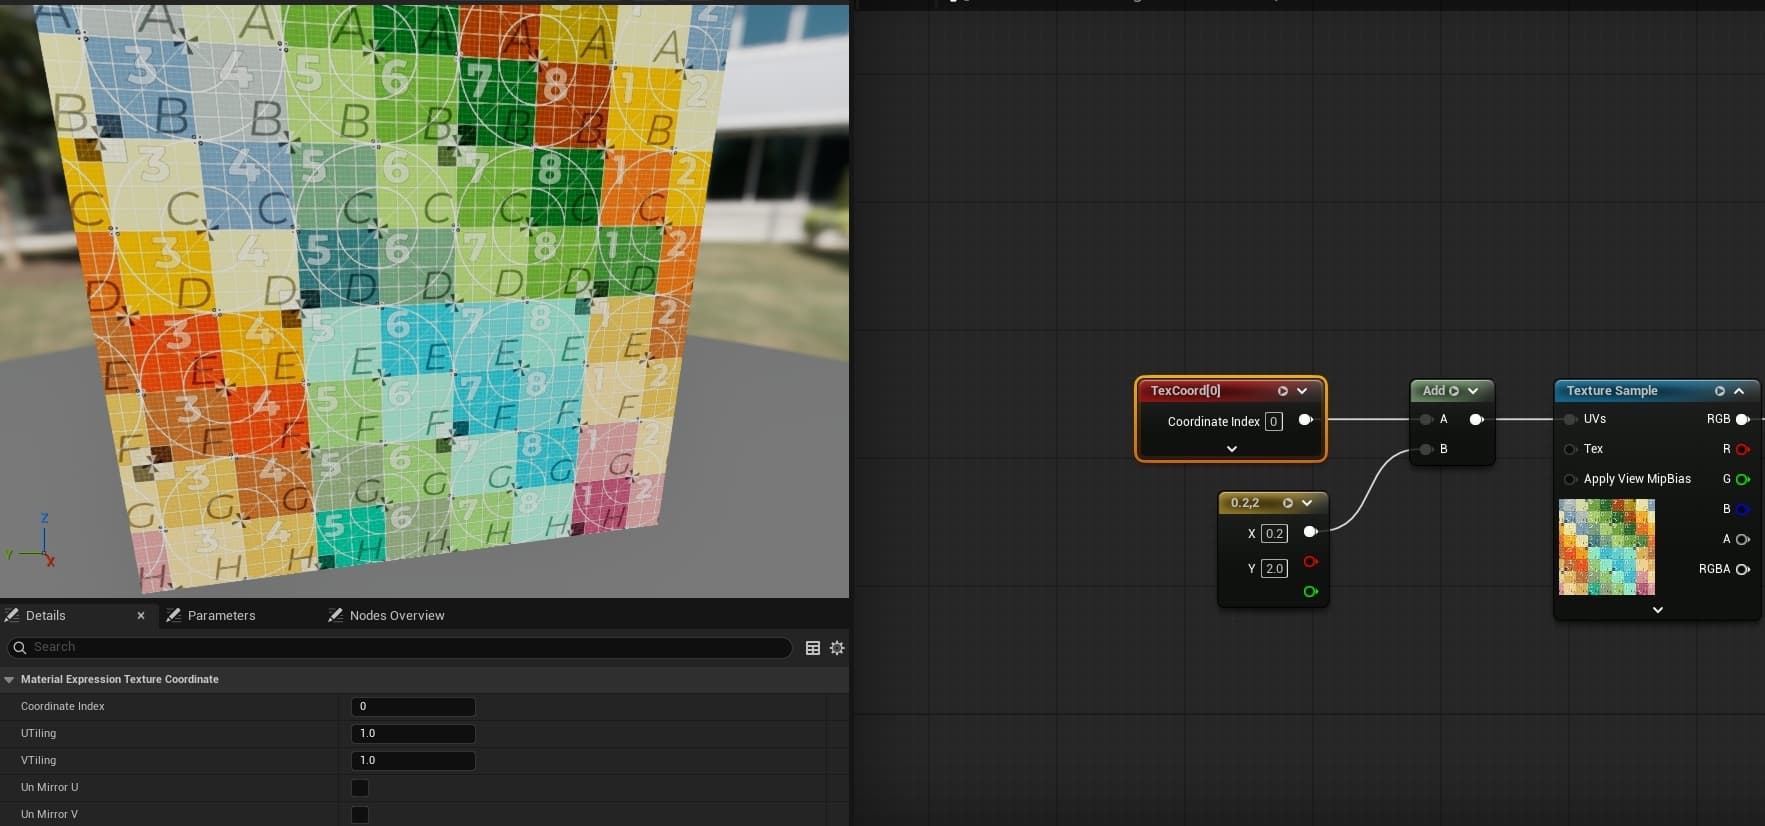This screenshot has height=826, width=1765.
Task: Click the TexCoord node preview play icon
Action: point(1282,391)
